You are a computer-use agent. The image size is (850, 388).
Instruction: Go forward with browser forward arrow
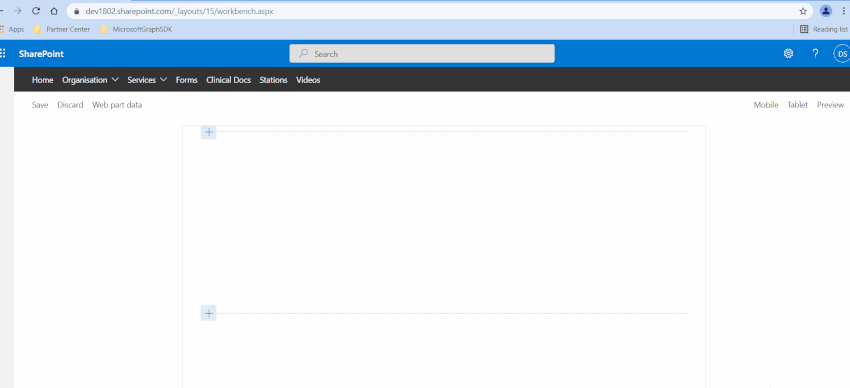18,11
